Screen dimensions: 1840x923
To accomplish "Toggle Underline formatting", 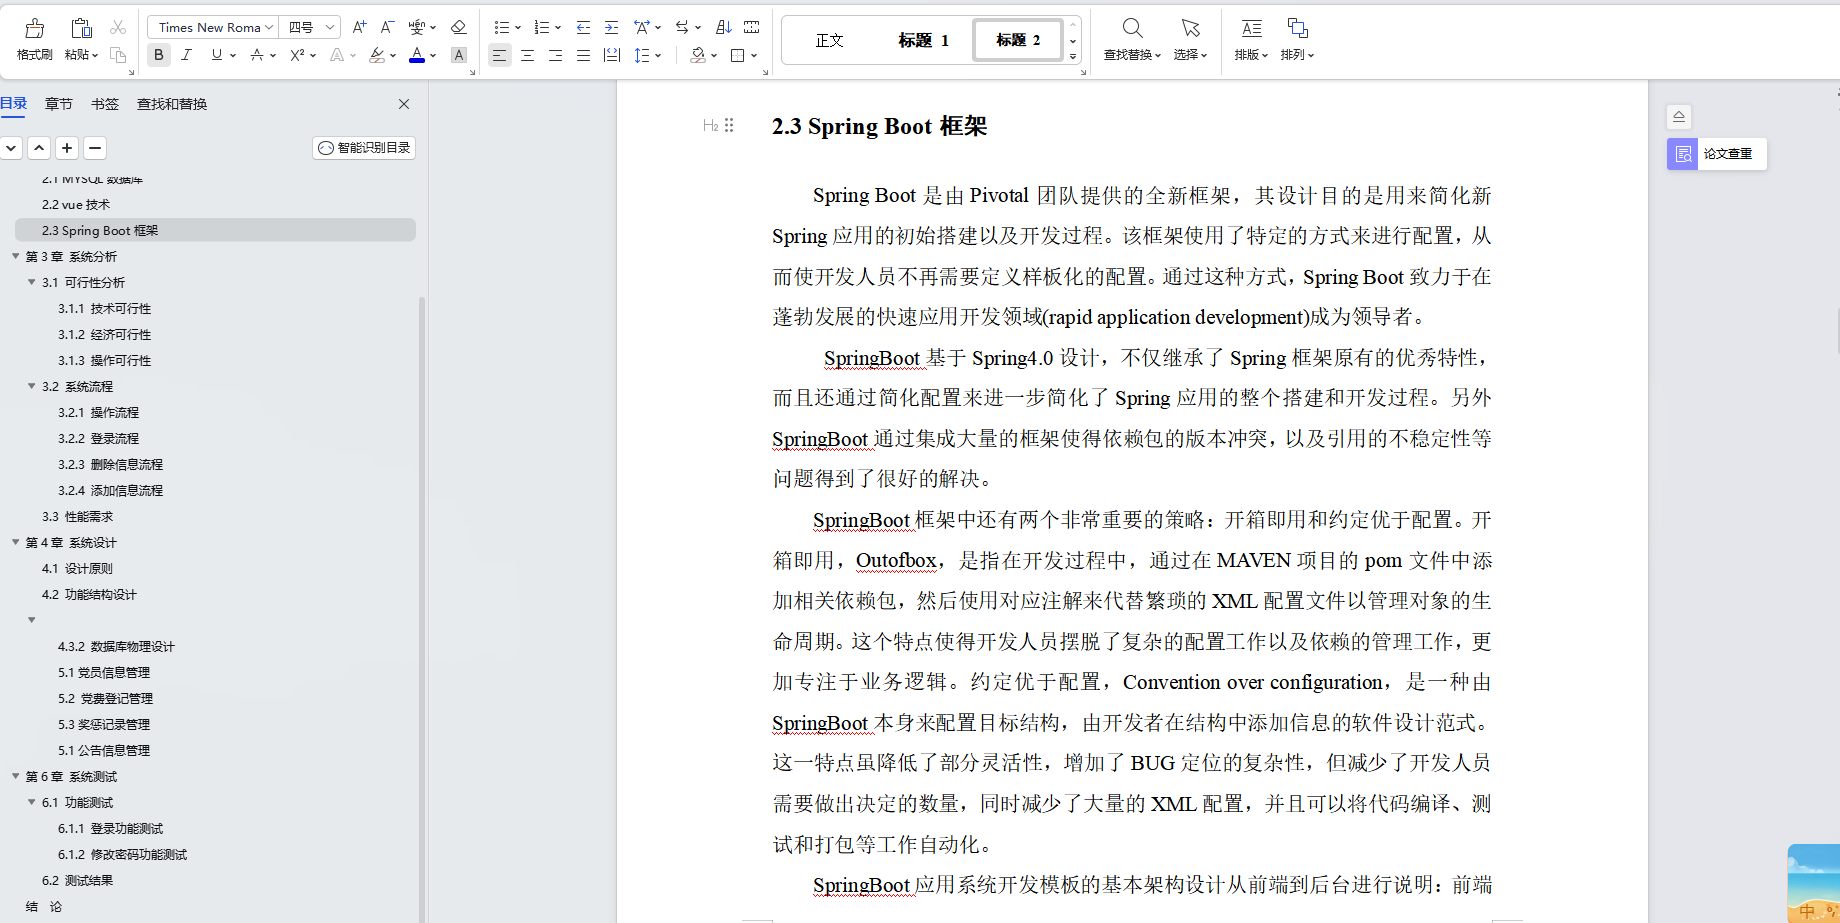I will [216, 55].
